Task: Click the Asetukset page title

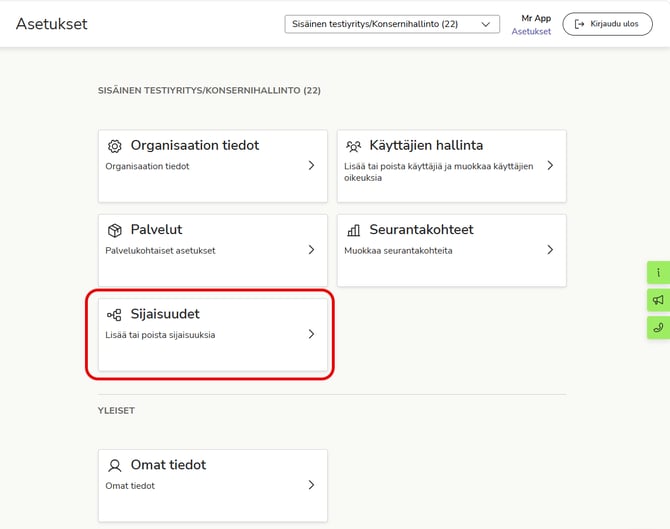Action: click(x=52, y=24)
